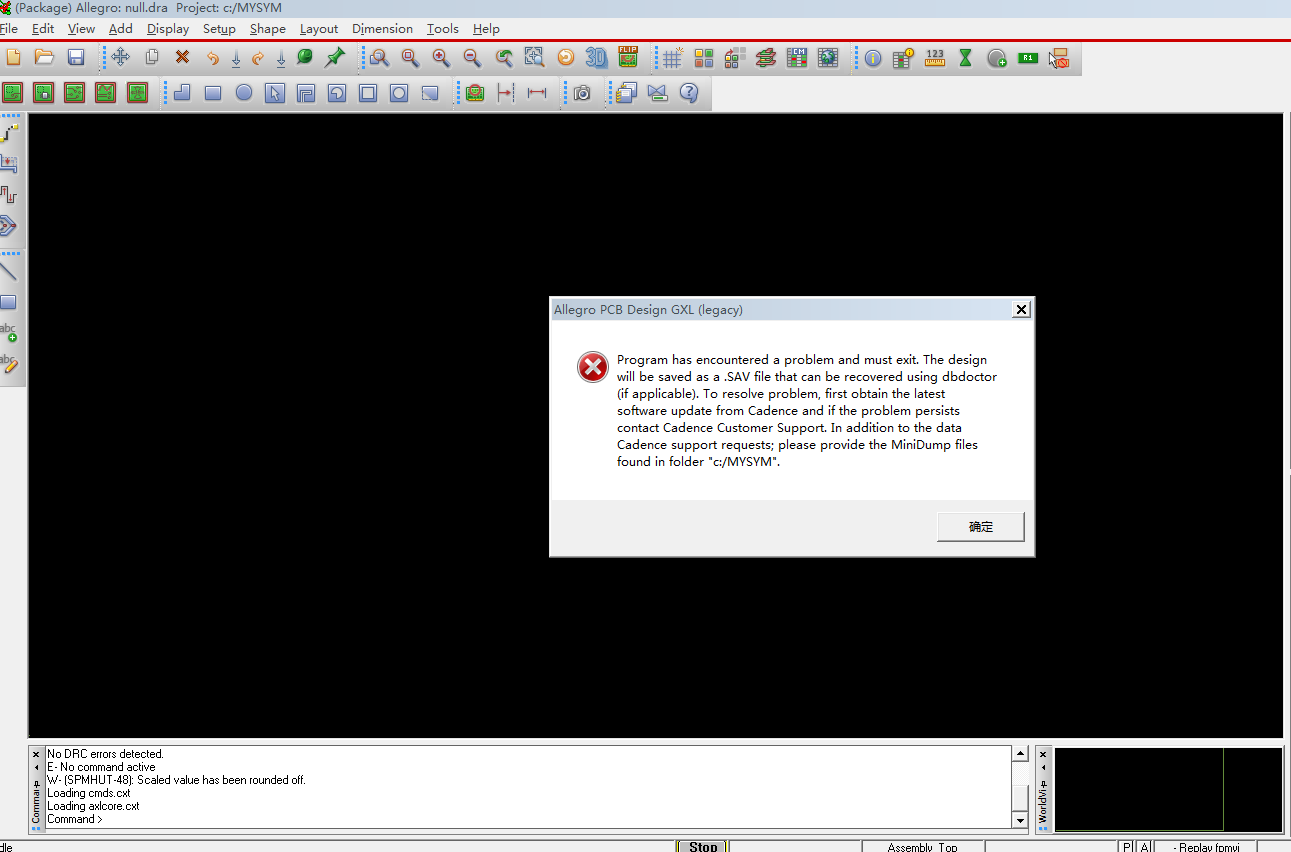Close the Allegro PCB Design GXL dialog

[x=1021, y=310]
